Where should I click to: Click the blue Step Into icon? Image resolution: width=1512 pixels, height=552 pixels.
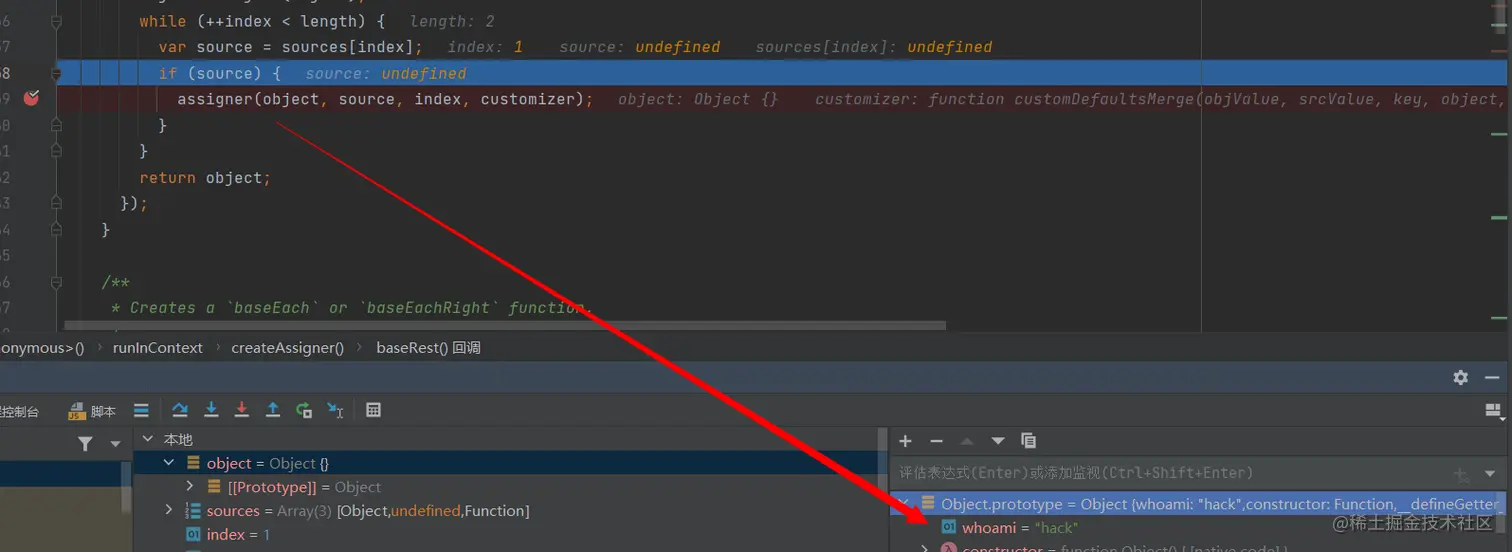(x=211, y=410)
